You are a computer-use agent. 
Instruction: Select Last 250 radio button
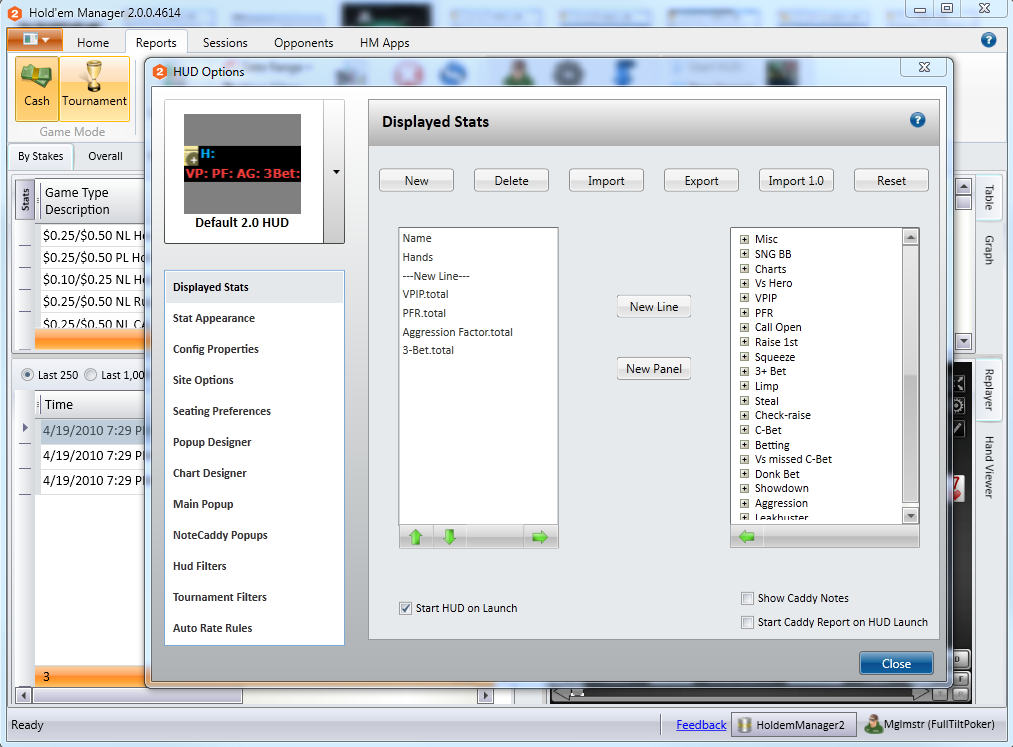(27, 375)
